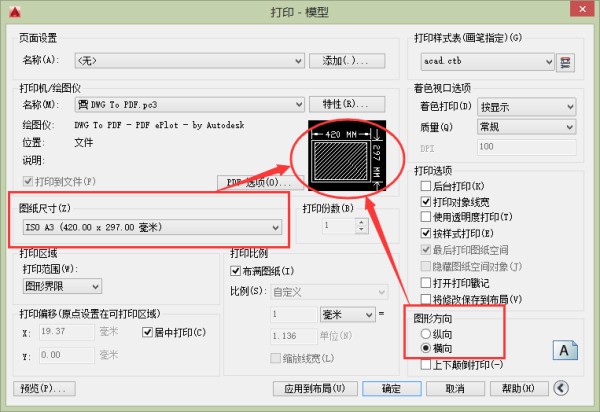
Task: Toggle the 居中打印 checkbox
Action: tap(148, 333)
